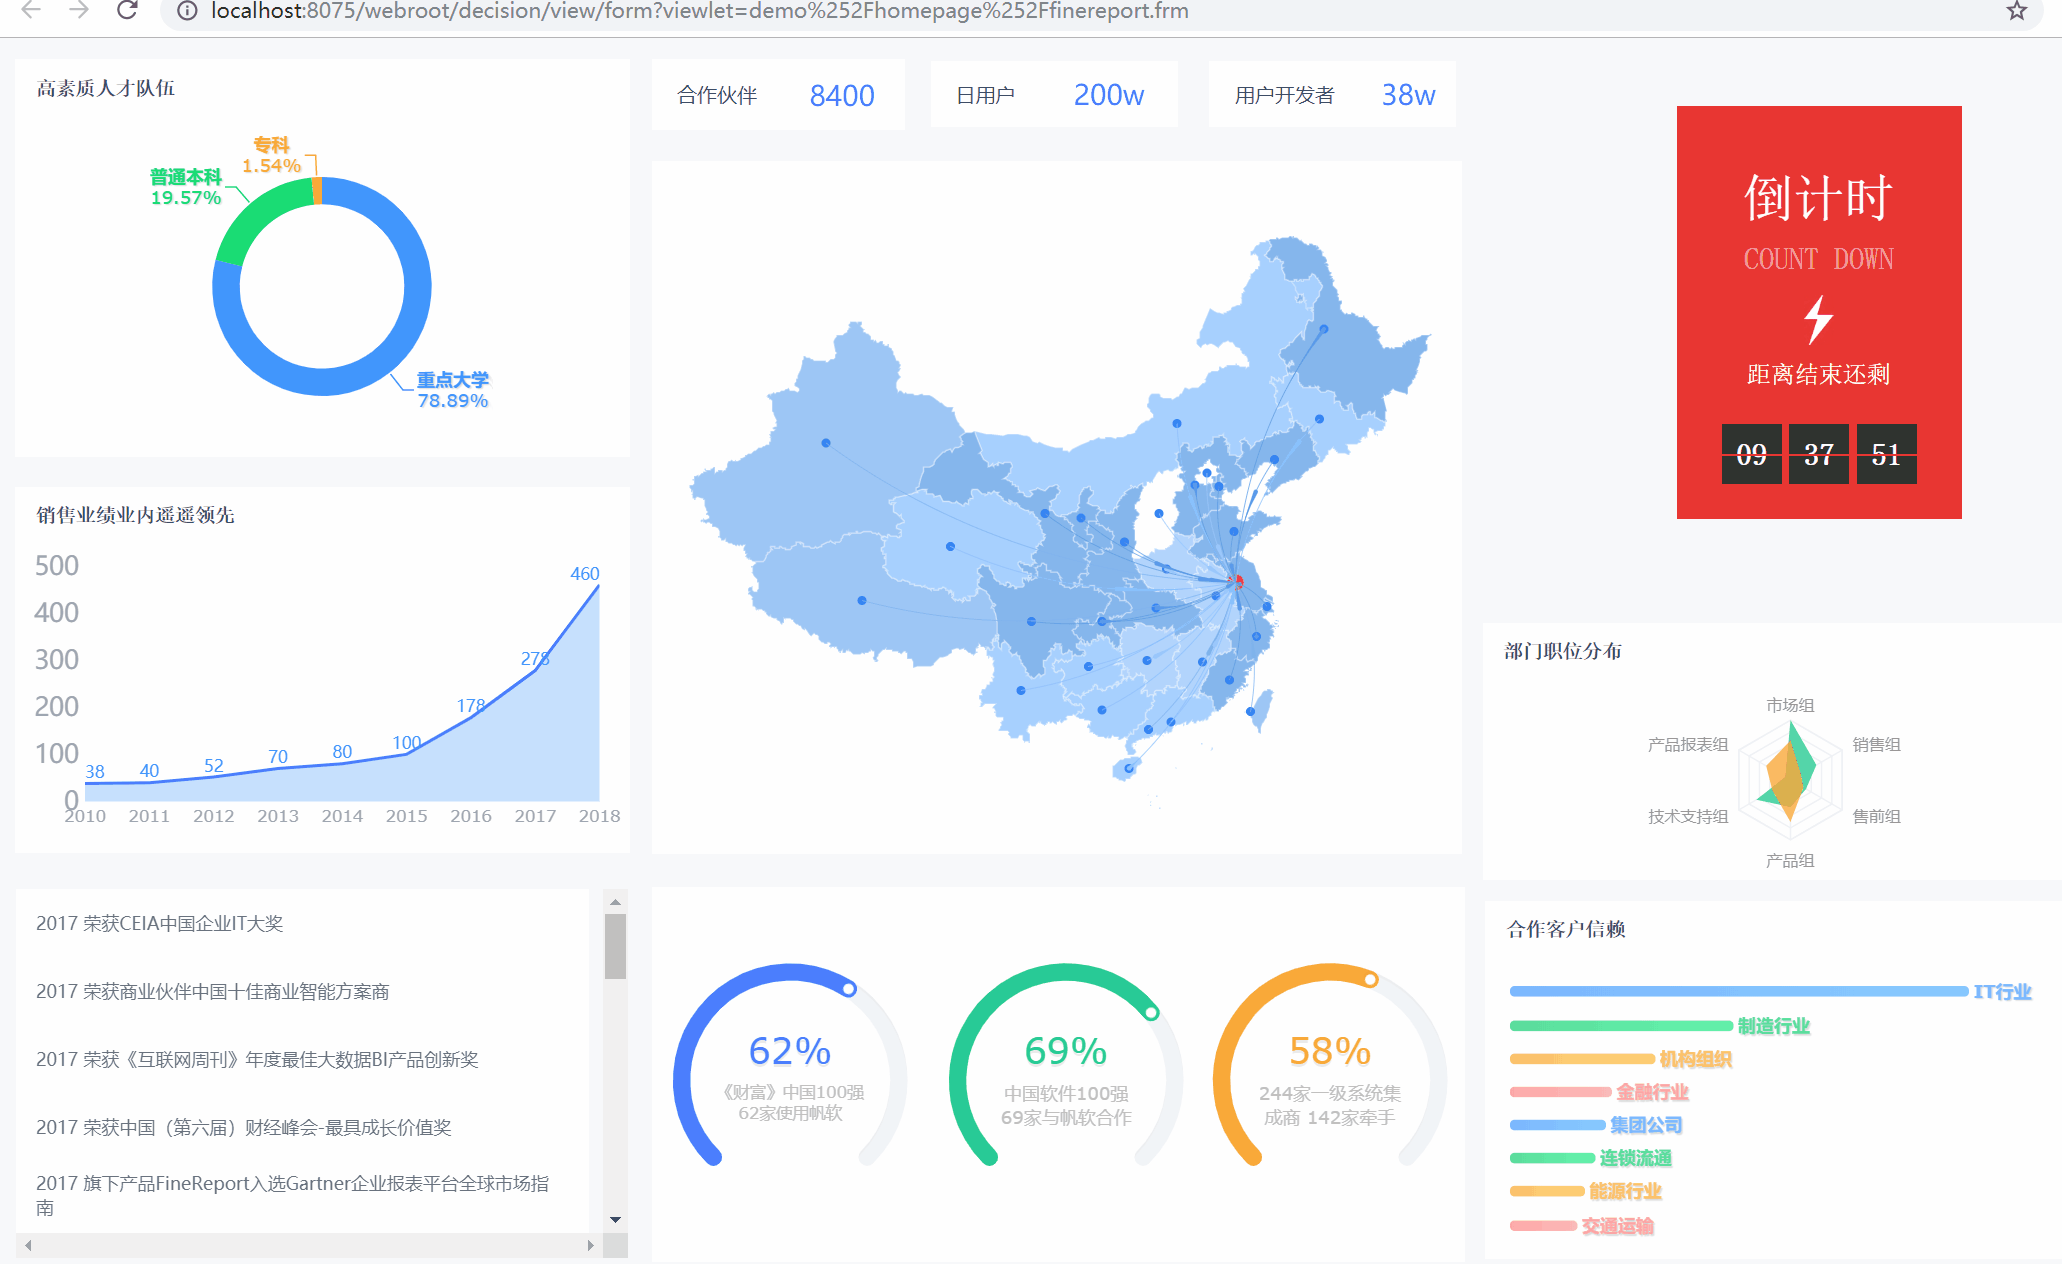Click the lightning bolt icon in countdown
2062x1264 pixels.
pos(1818,319)
